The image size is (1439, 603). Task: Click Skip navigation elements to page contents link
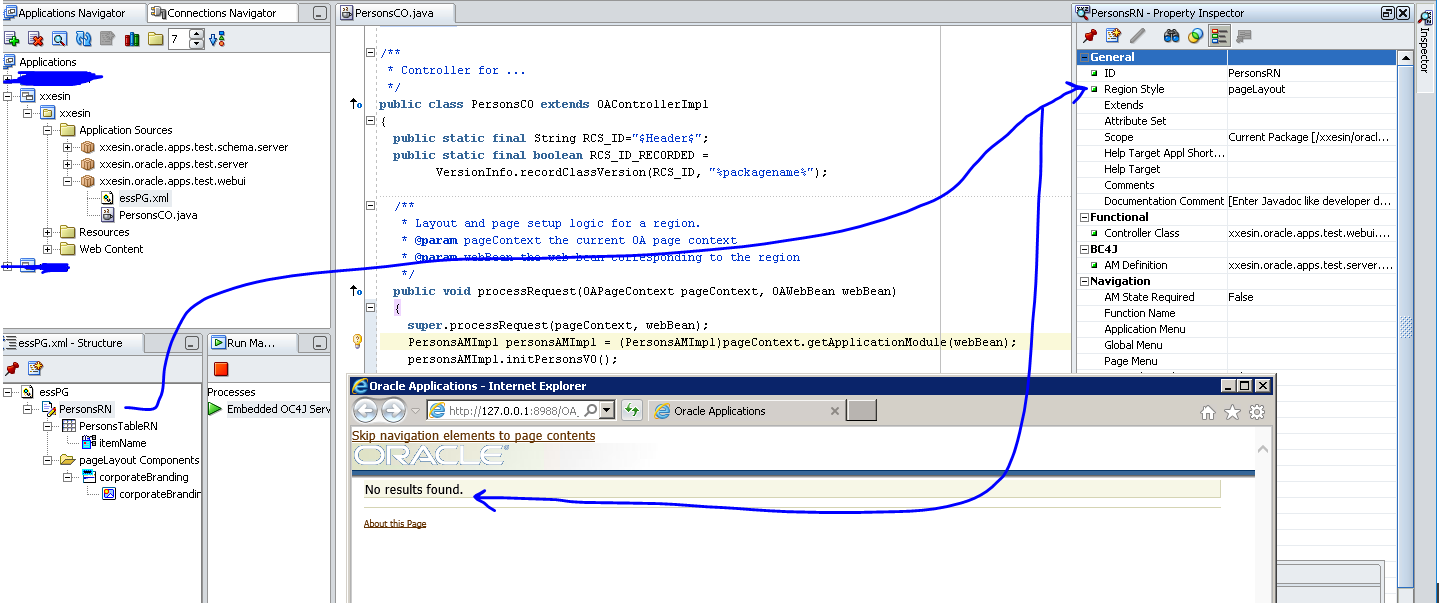pyautogui.click(x=473, y=436)
